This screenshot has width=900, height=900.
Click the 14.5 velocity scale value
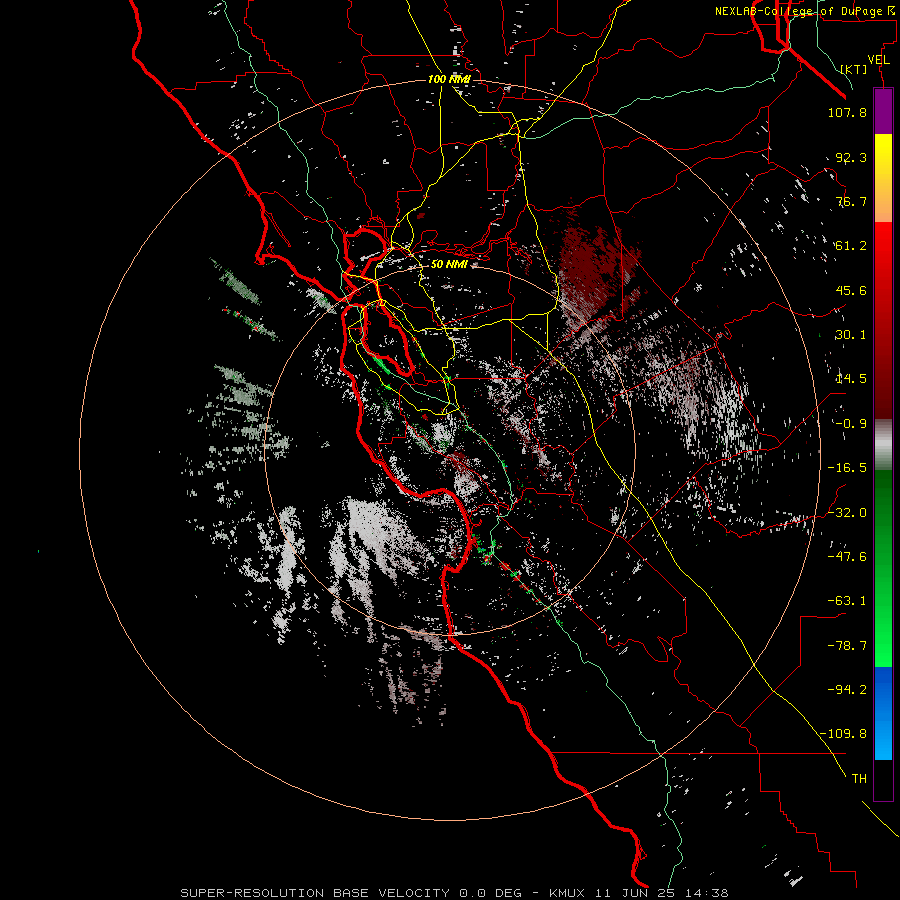click(x=851, y=379)
